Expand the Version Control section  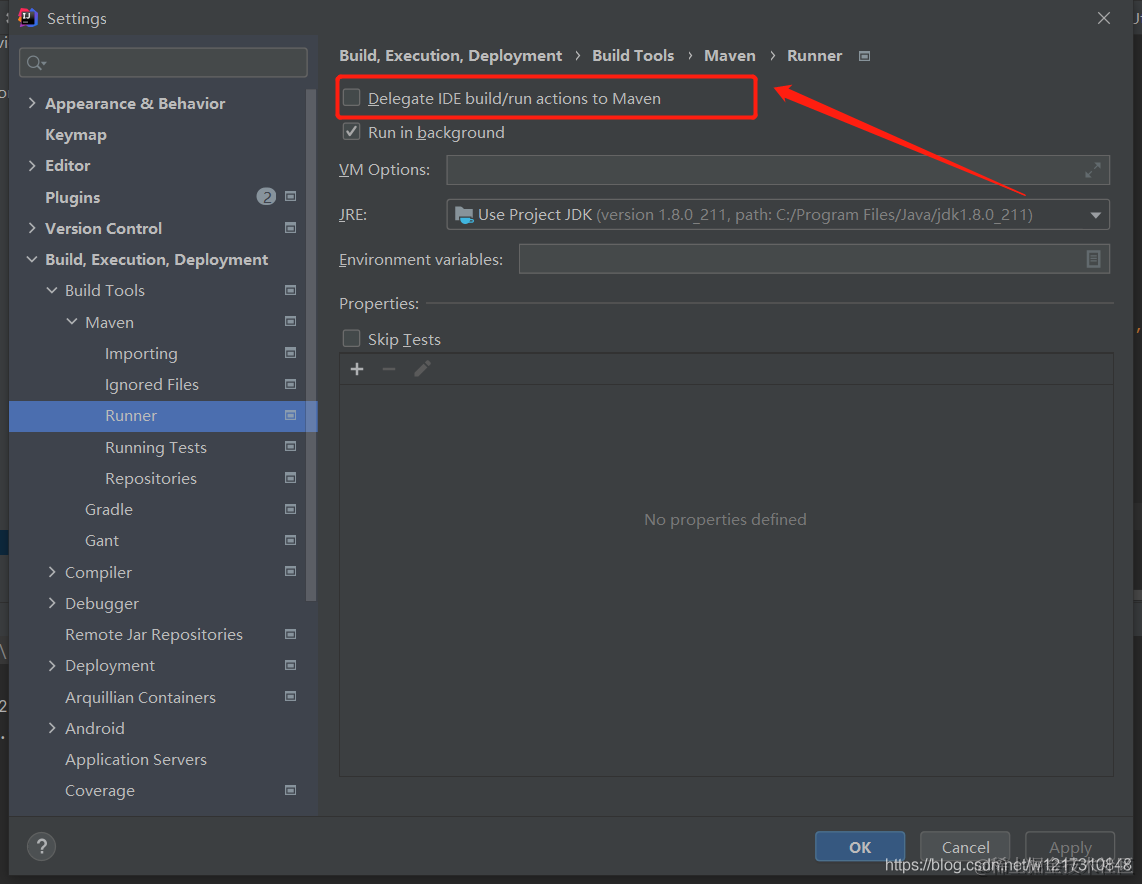[32, 228]
